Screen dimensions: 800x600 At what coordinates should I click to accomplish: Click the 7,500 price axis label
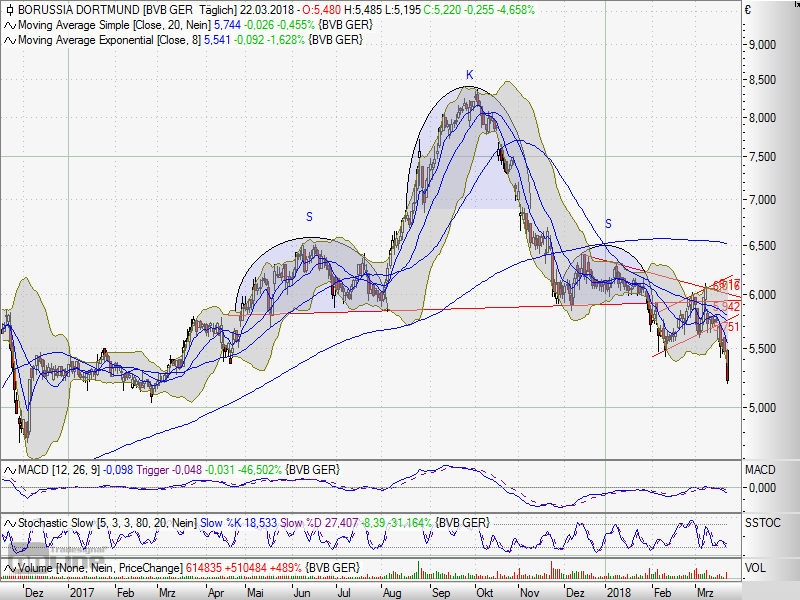762,157
